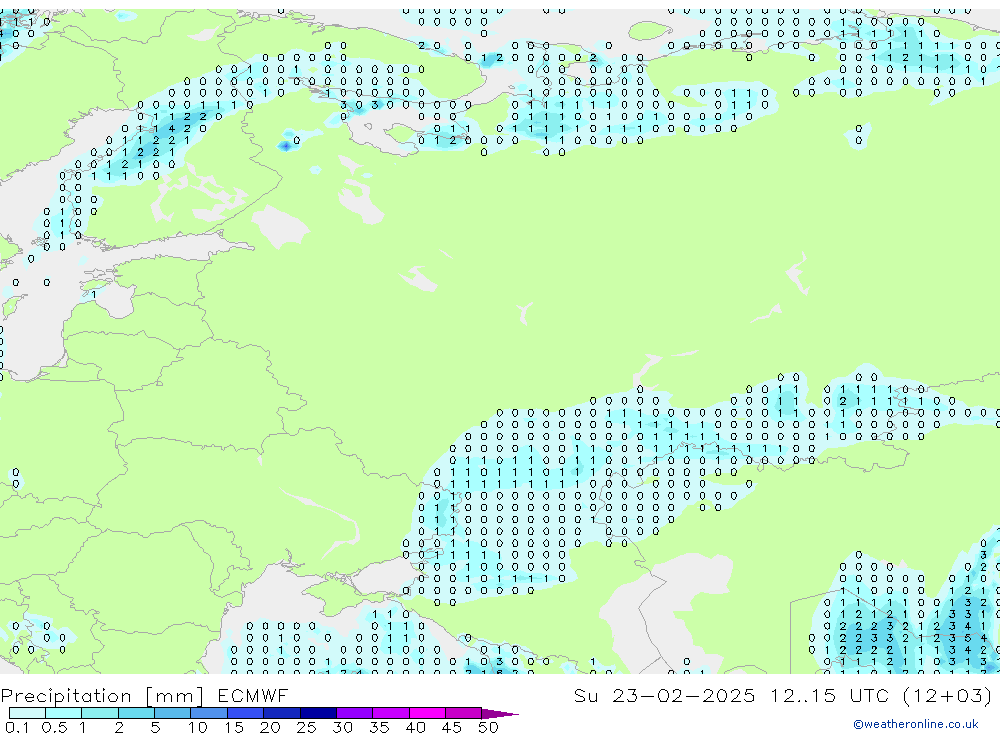Click the 'Precipitation [mm] ECMWF' title text

[x=144, y=695]
